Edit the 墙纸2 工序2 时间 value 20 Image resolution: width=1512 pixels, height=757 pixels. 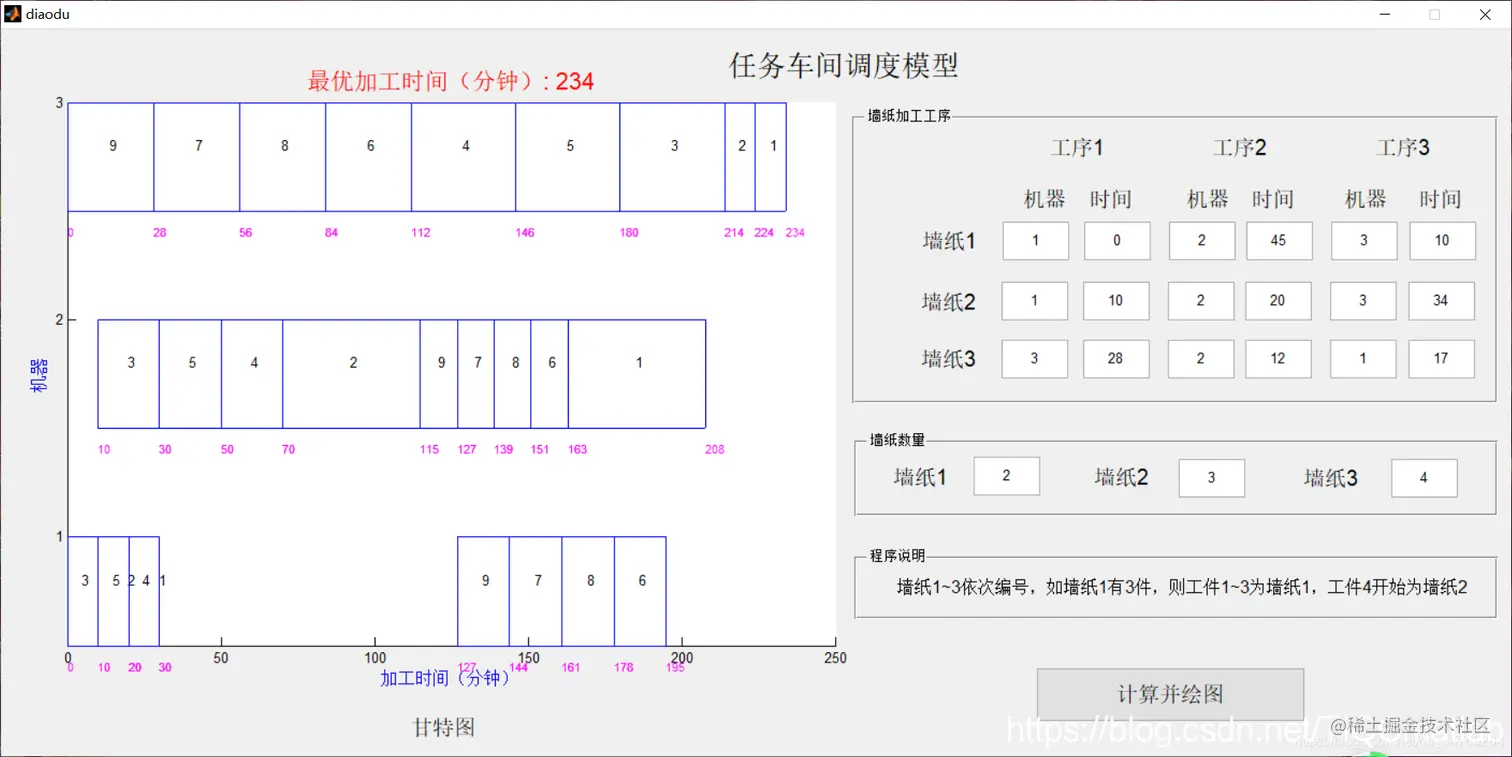point(1278,300)
